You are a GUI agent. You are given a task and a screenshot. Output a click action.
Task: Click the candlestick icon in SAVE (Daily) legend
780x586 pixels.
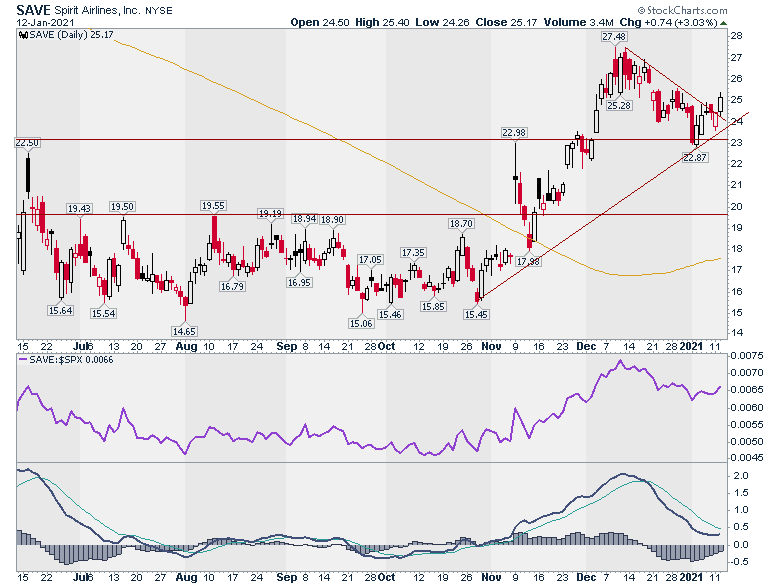tap(23, 35)
